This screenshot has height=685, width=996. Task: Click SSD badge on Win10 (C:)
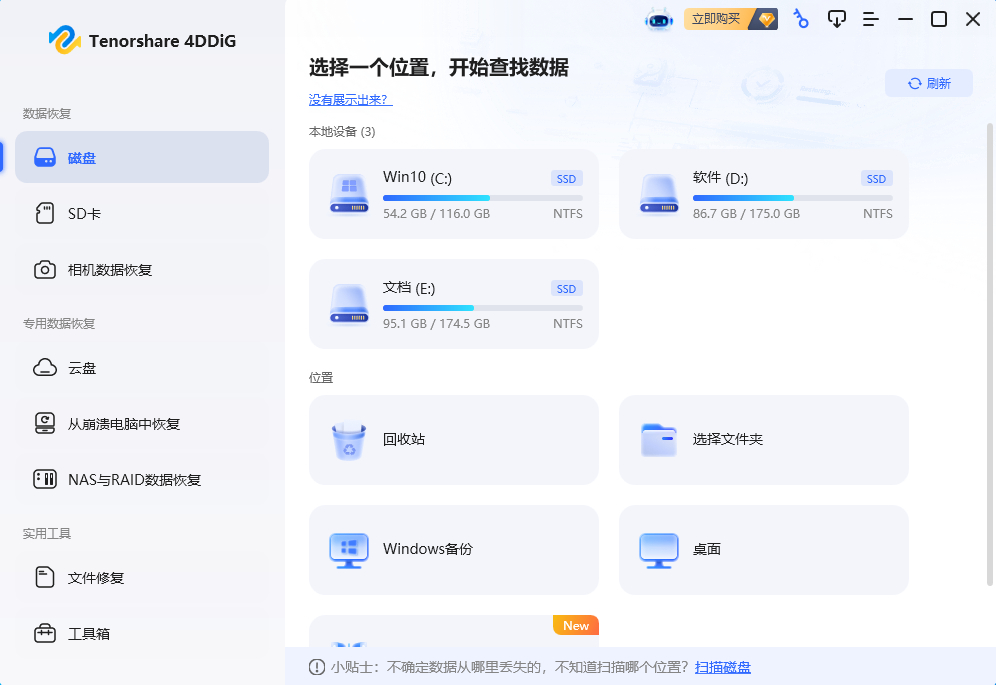[x=567, y=179]
